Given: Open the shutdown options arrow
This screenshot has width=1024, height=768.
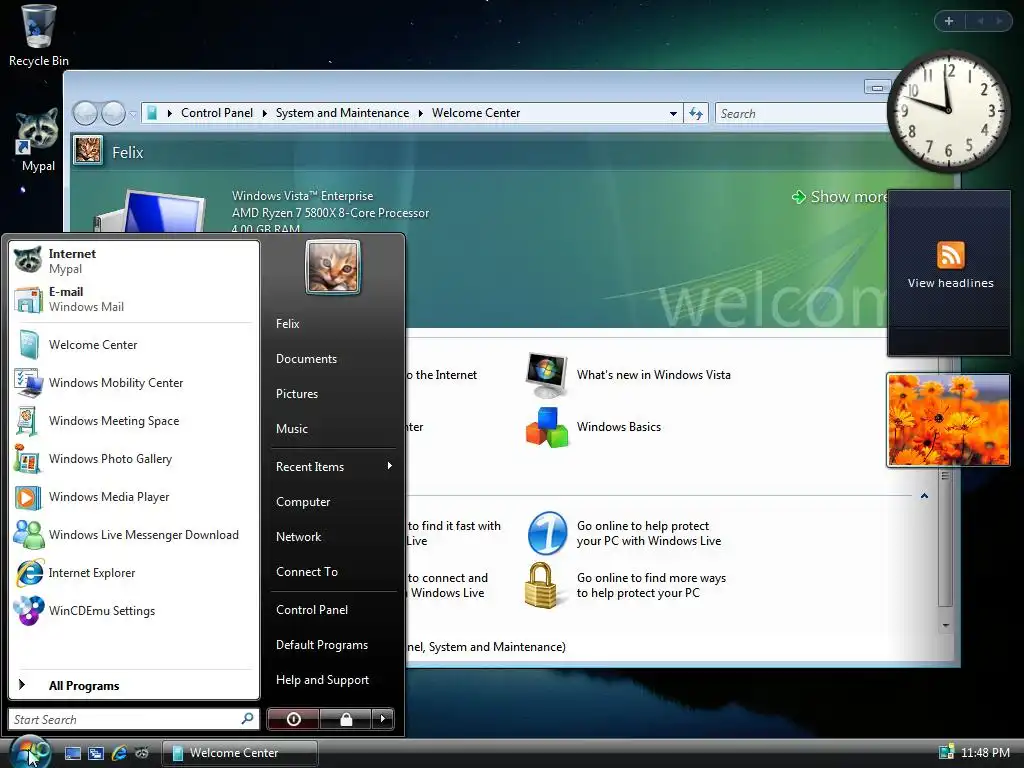Looking at the screenshot, I should coord(383,719).
